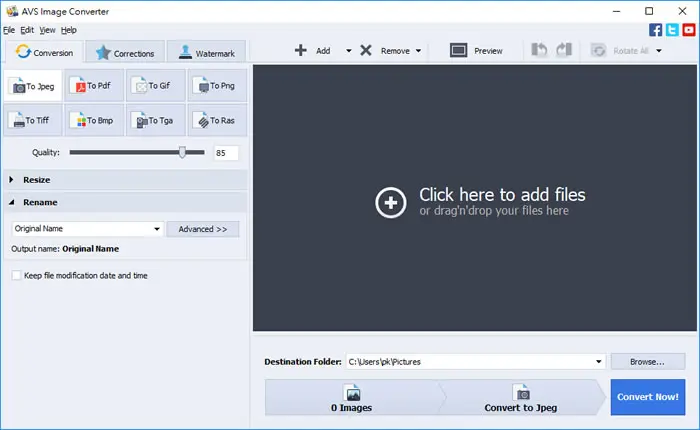Select the To Tga format
Viewport: 700px width, 430px height.
pyautogui.click(x=155, y=121)
